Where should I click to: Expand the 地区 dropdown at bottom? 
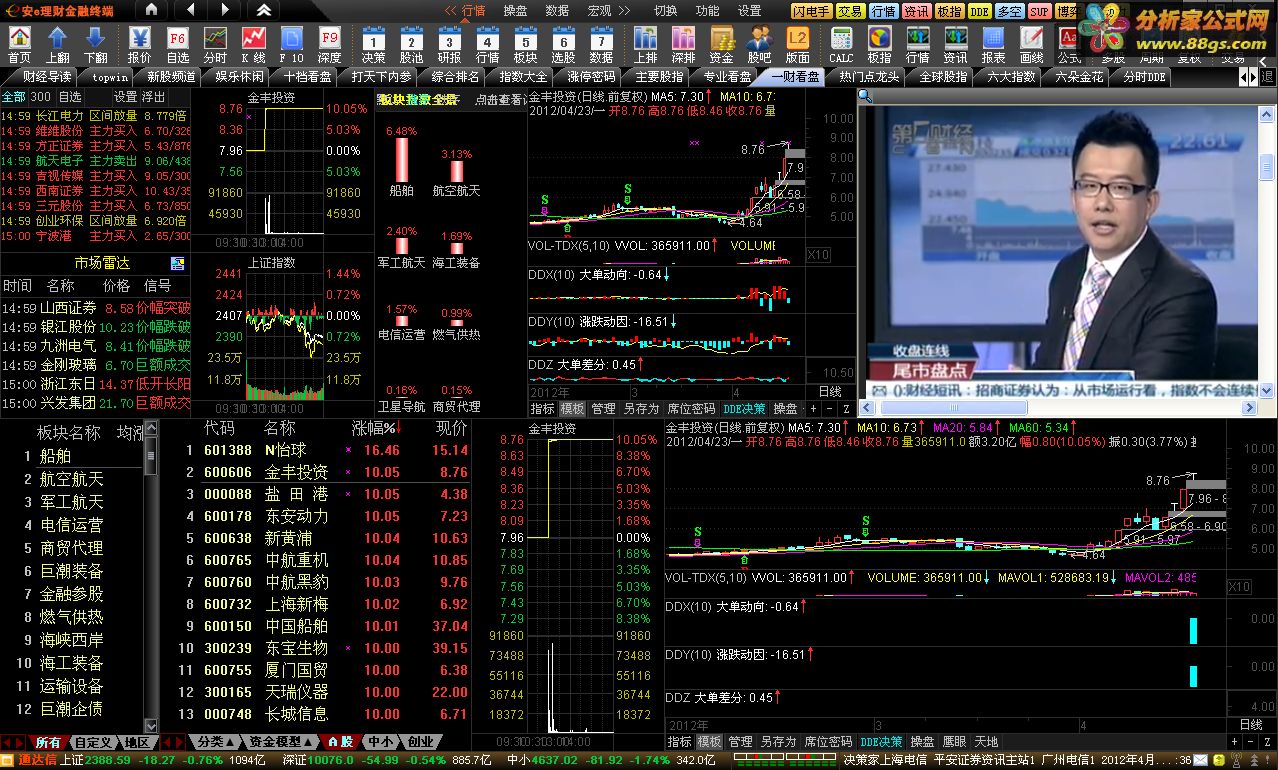coord(138,742)
